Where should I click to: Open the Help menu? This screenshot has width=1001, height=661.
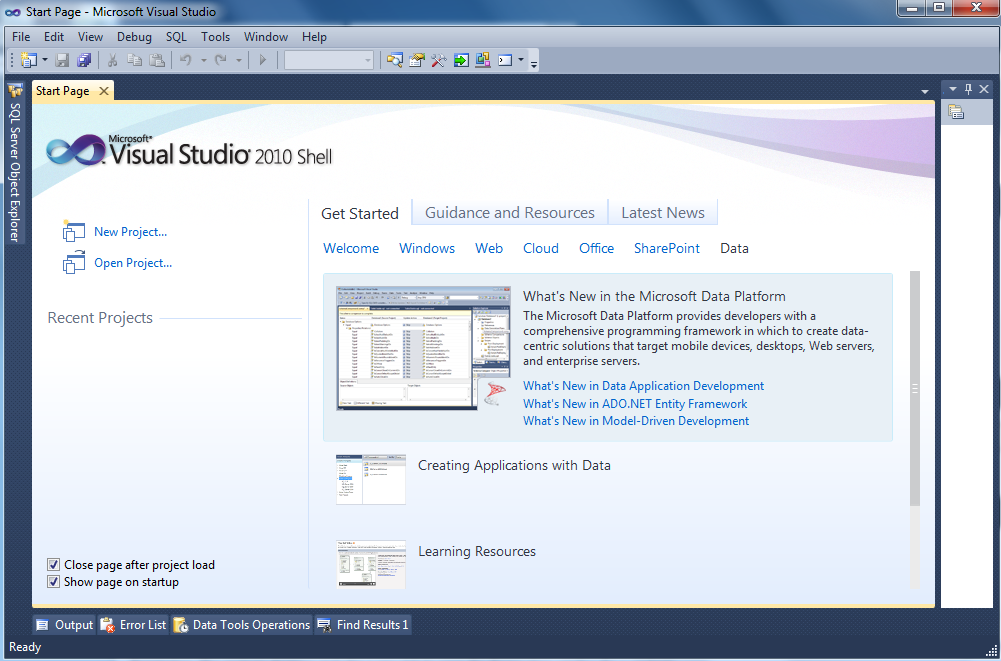[x=314, y=37]
